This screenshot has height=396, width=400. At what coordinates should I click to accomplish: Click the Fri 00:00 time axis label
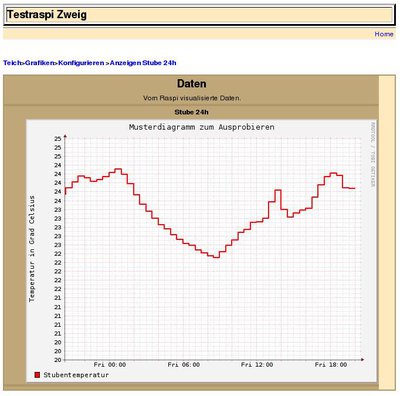point(110,365)
